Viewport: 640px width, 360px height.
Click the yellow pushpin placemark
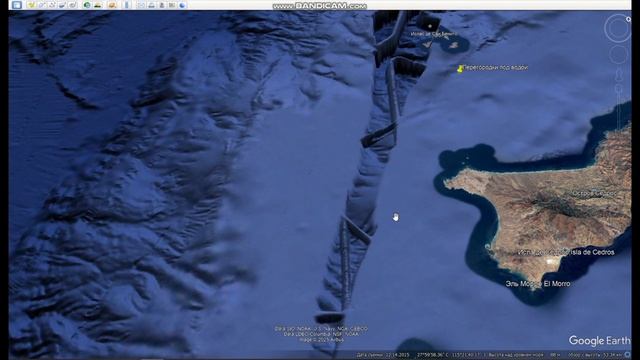click(x=460, y=69)
